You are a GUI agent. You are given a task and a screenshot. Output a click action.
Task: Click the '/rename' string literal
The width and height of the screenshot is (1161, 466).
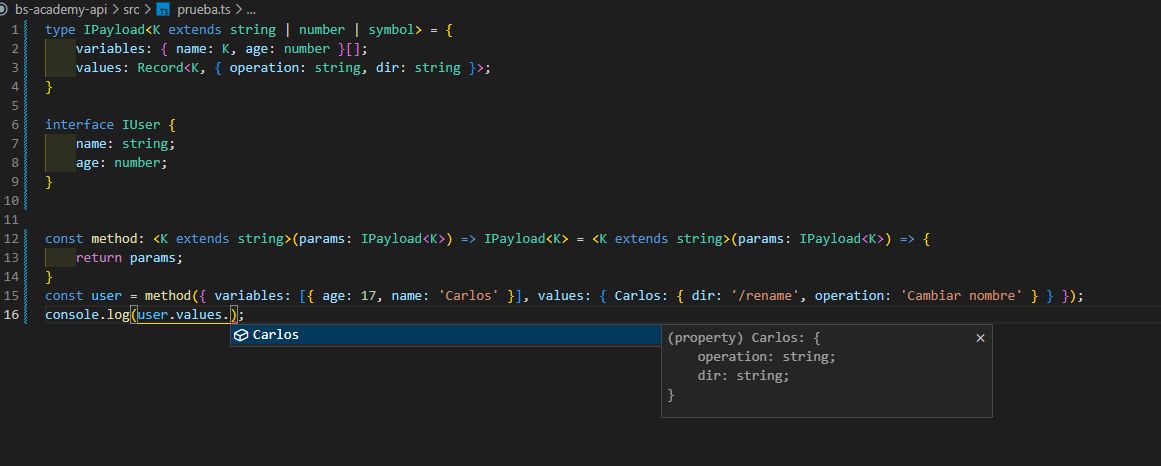pyautogui.click(x=766, y=296)
